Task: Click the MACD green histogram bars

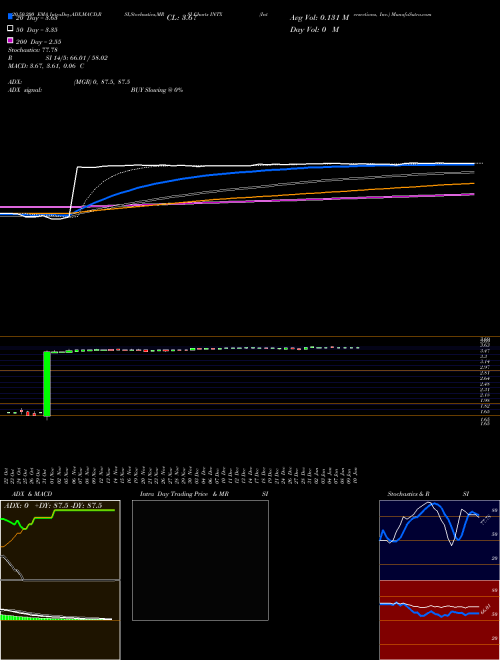Action: 29,617
